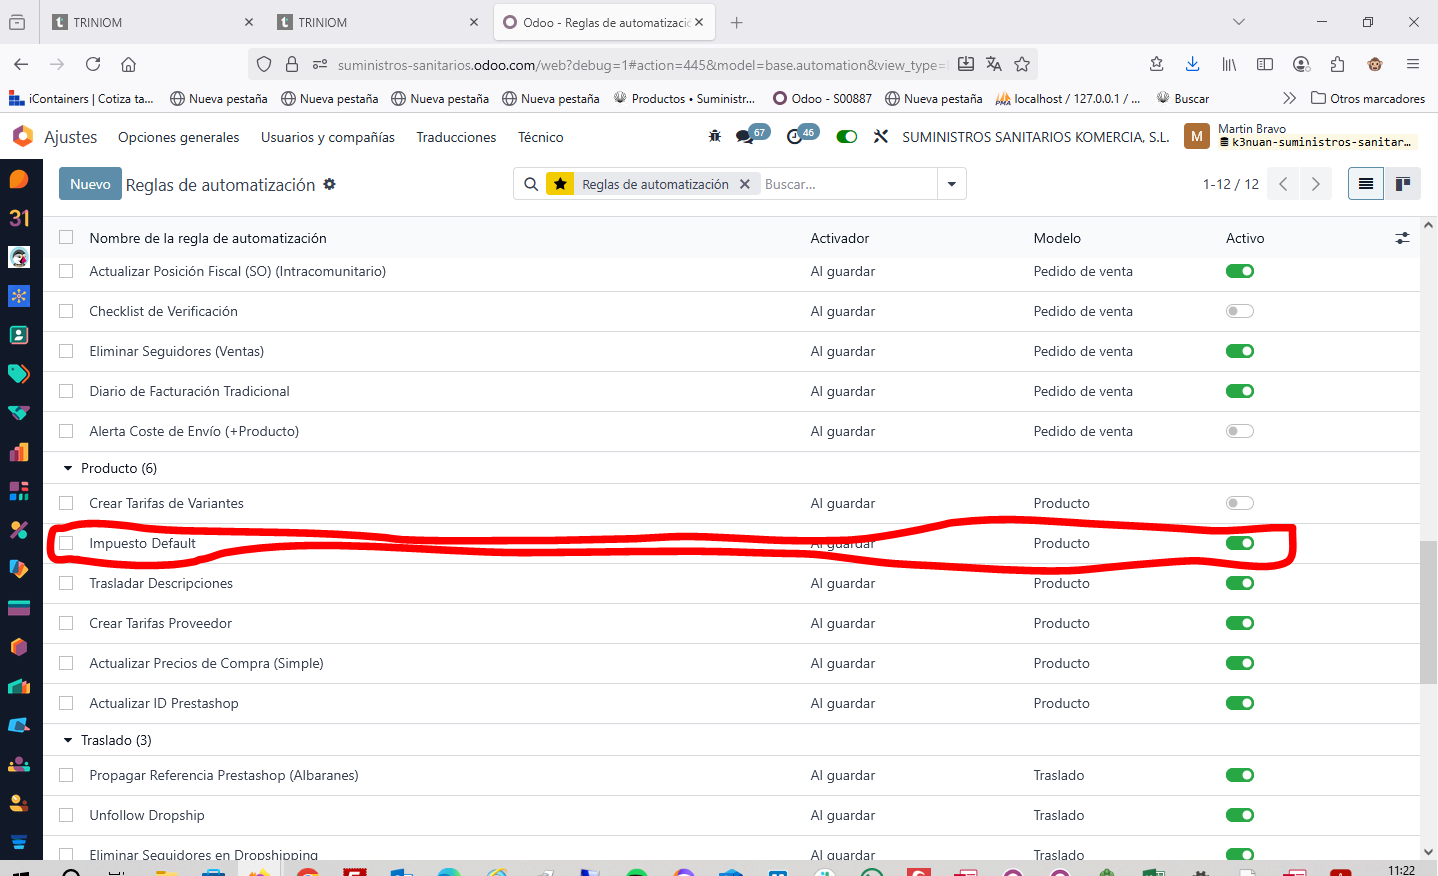This screenshot has width=1438, height=876.
Task: Switch to list view
Action: point(1365,184)
